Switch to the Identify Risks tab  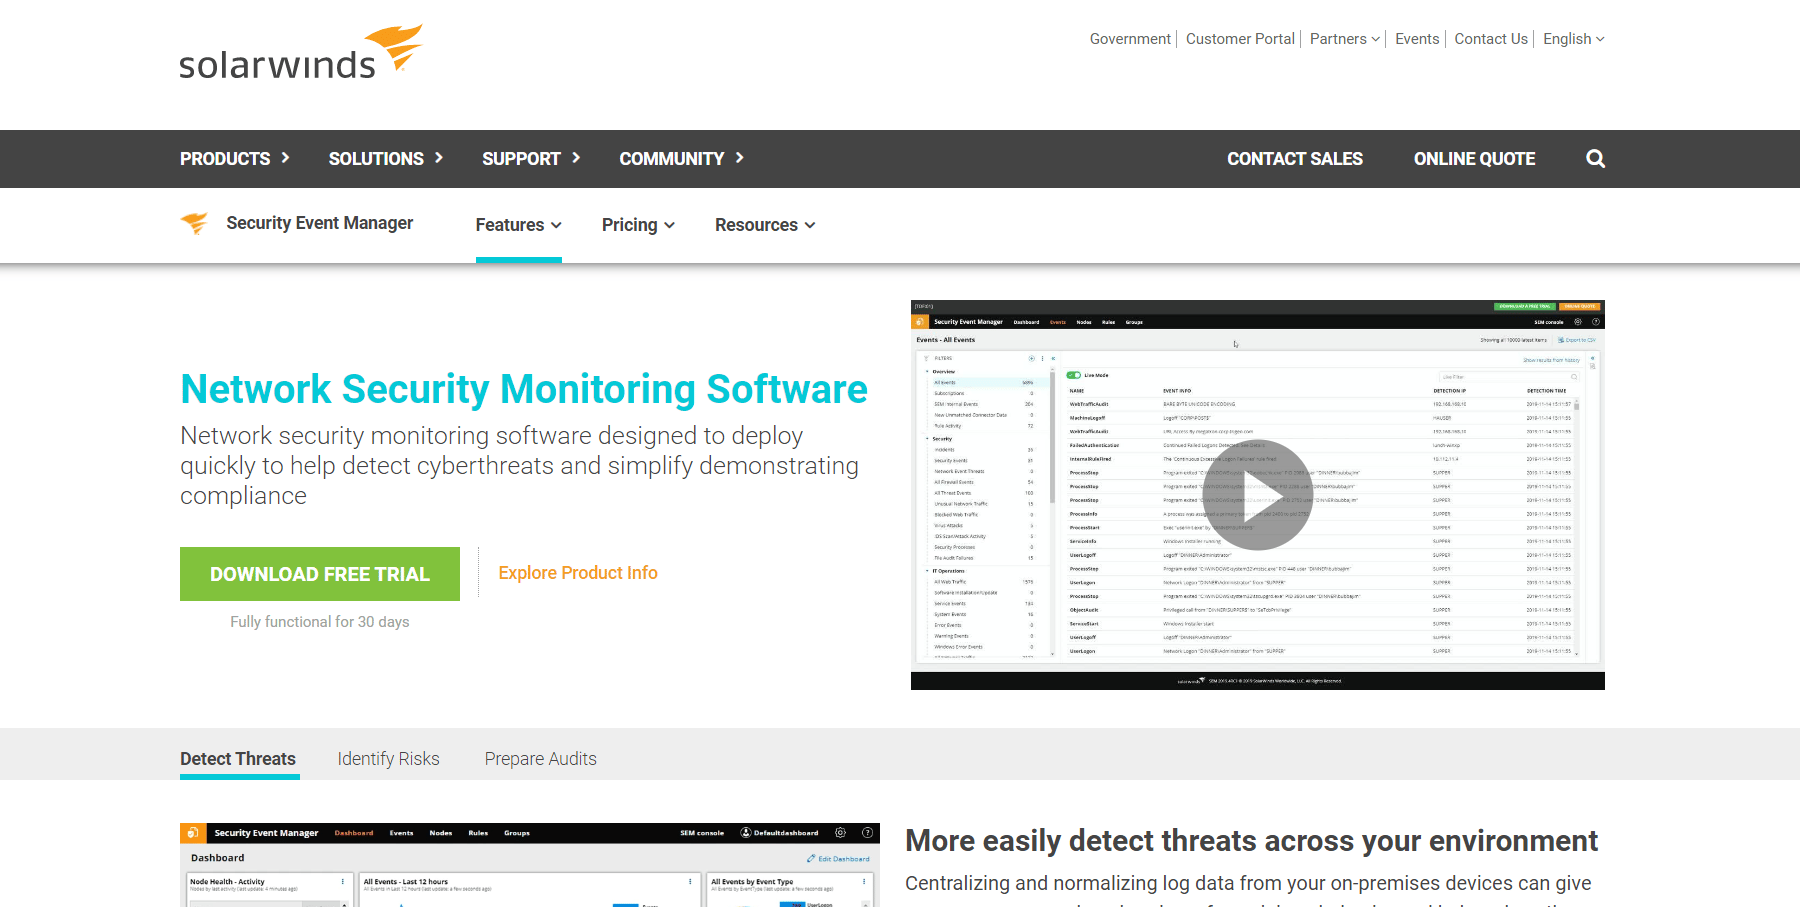(389, 759)
